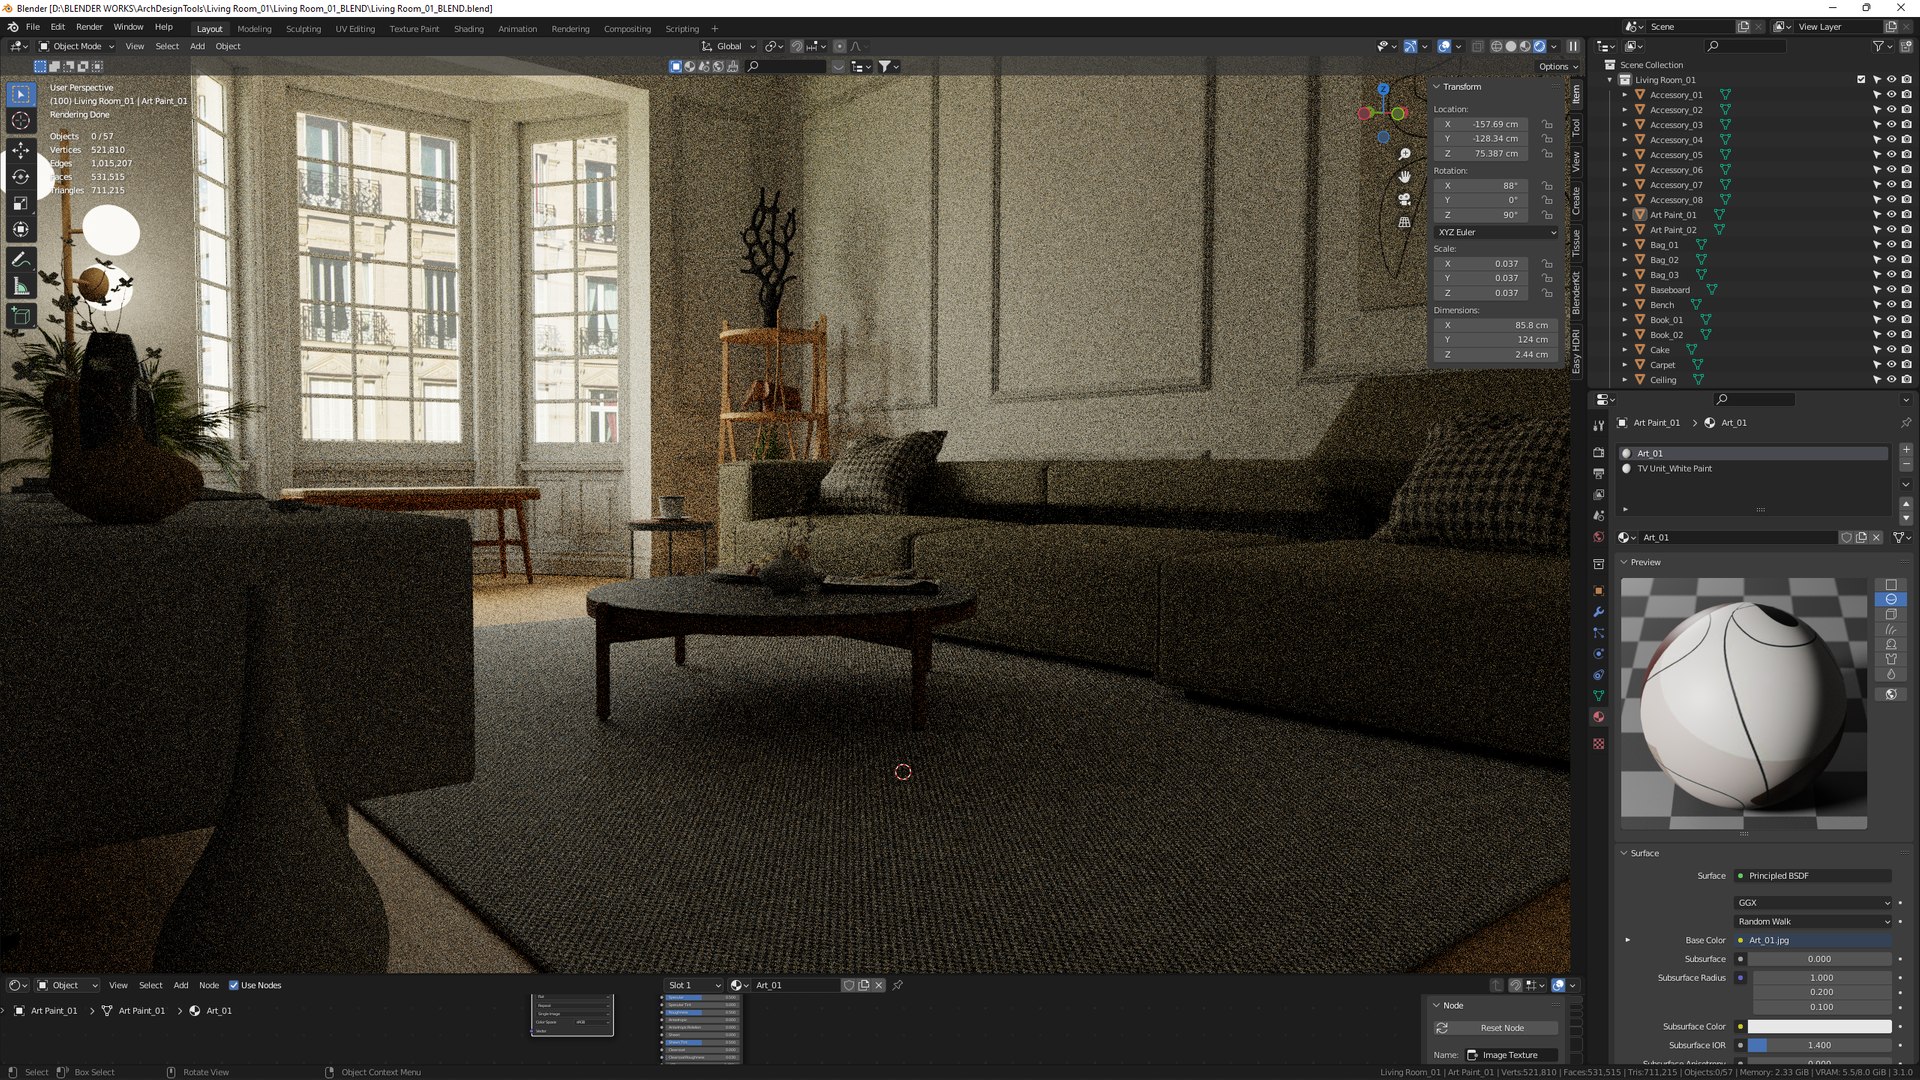The width and height of the screenshot is (1920, 1080).
Task: Toggle viewport overlays button
Action: (x=1444, y=46)
